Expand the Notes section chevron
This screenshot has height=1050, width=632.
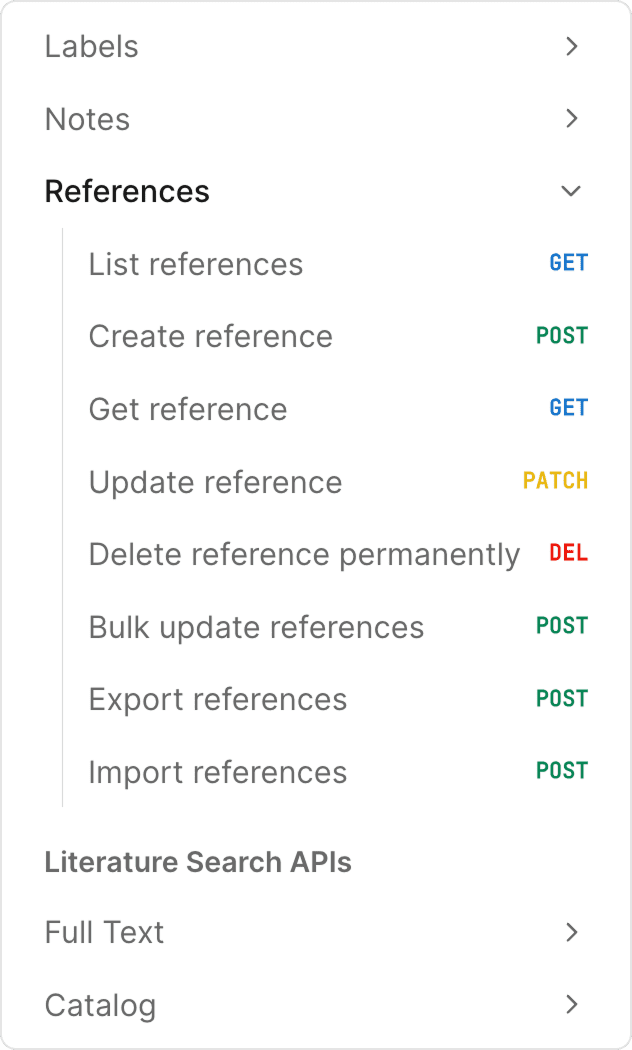(x=571, y=119)
